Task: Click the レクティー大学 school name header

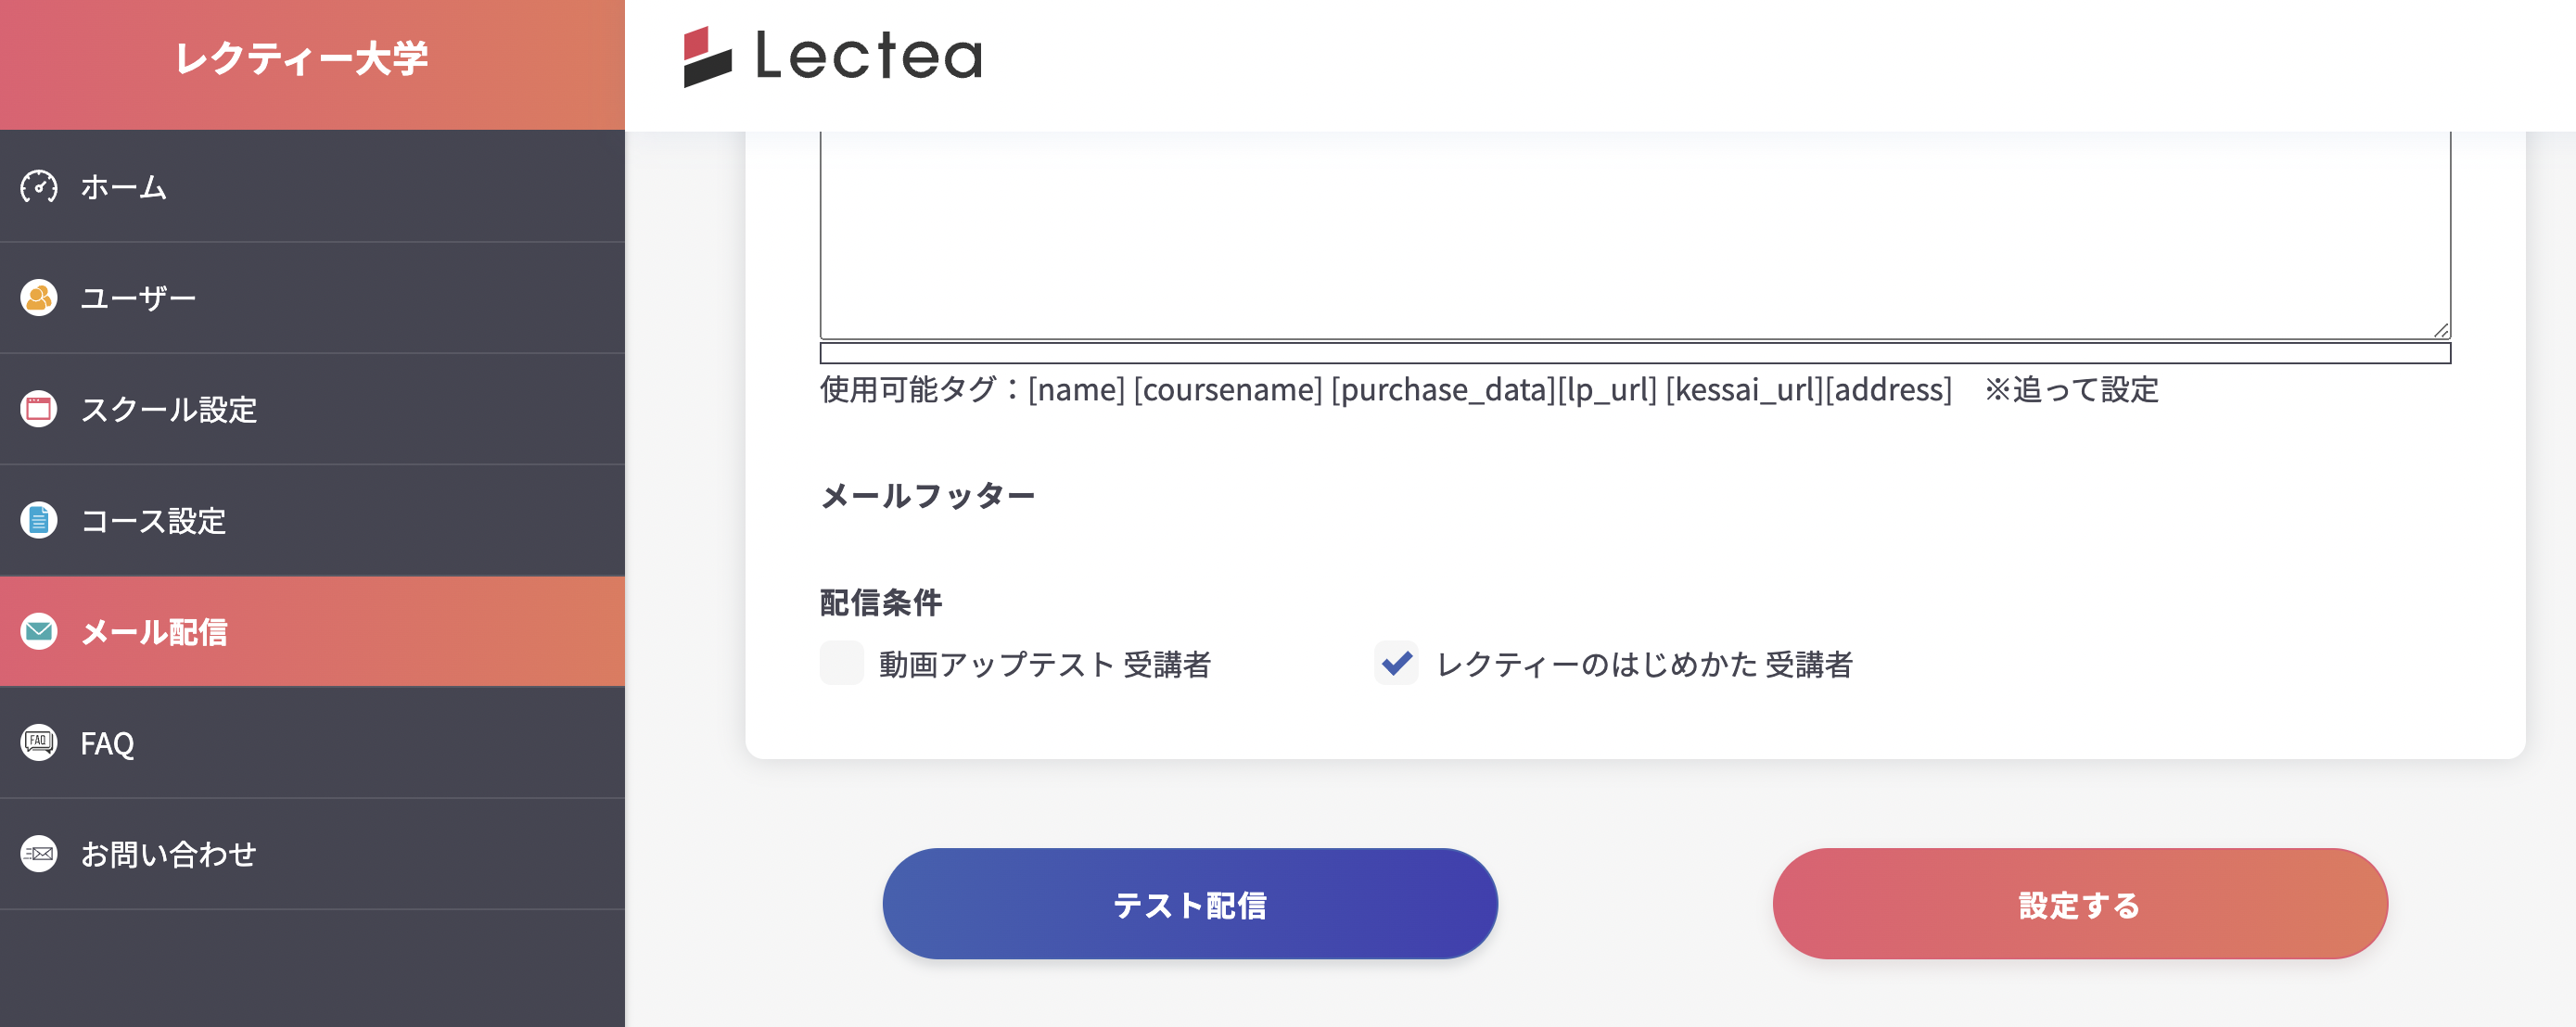Action: coord(302,58)
